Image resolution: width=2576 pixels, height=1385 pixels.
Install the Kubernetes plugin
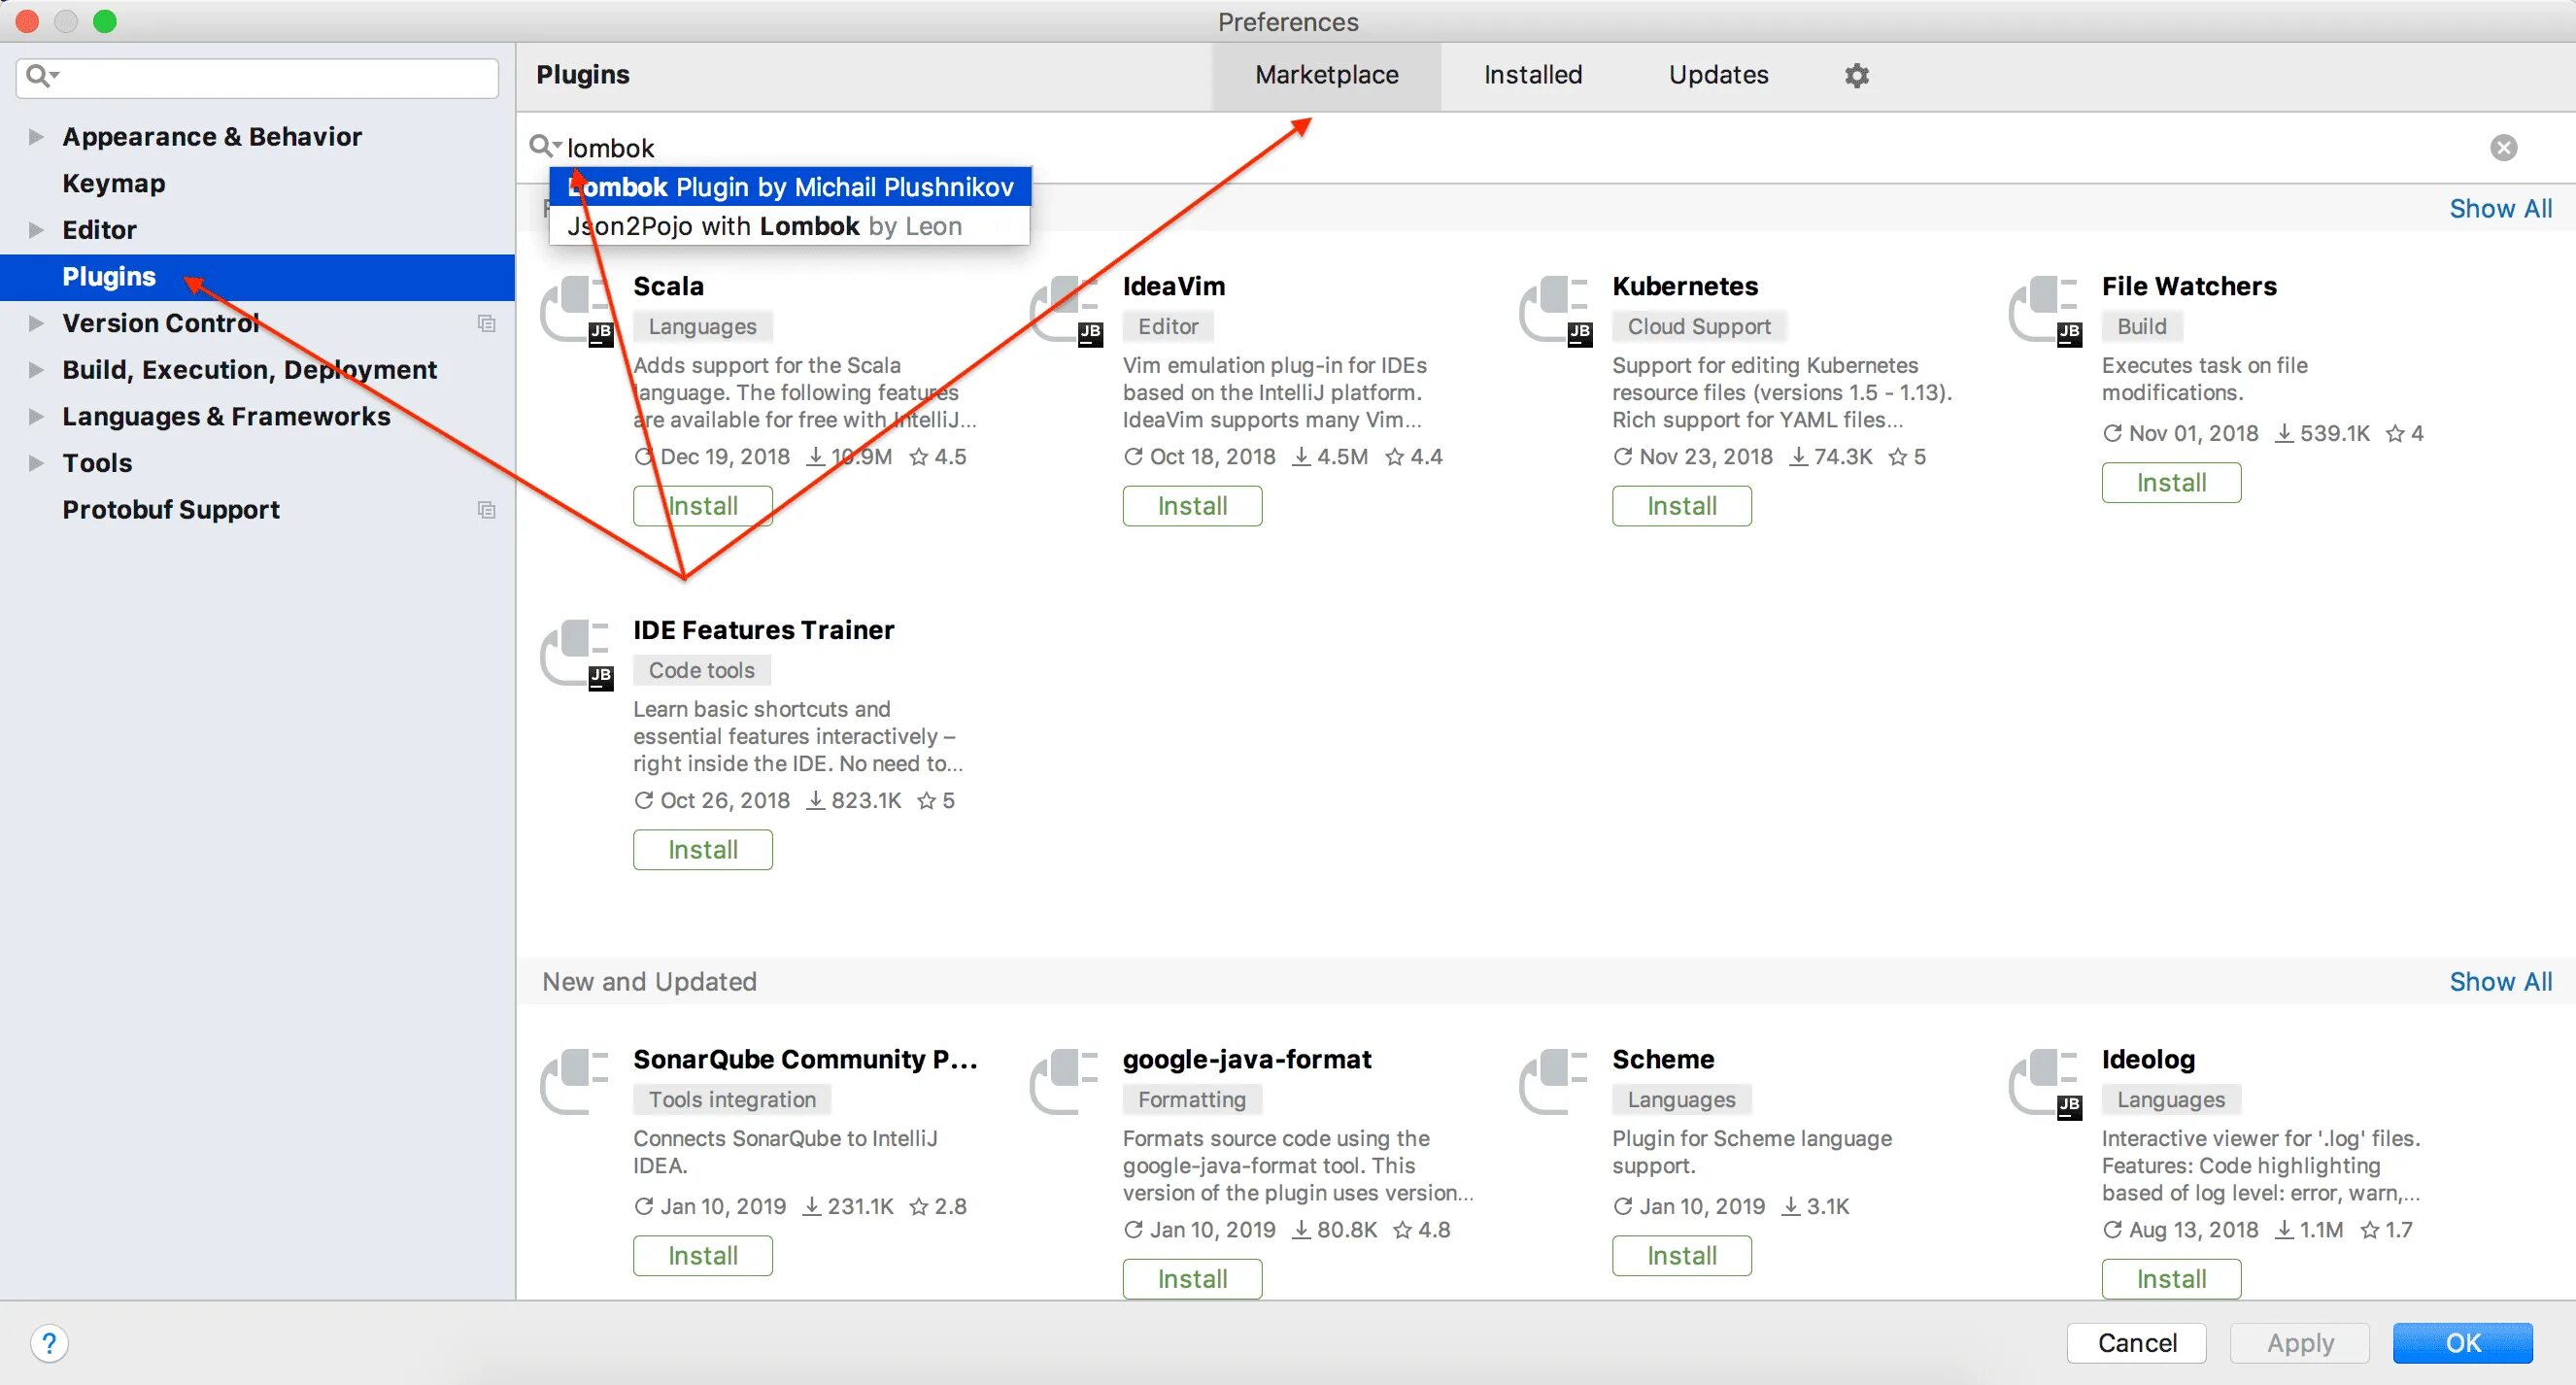[x=1681, y=506]
